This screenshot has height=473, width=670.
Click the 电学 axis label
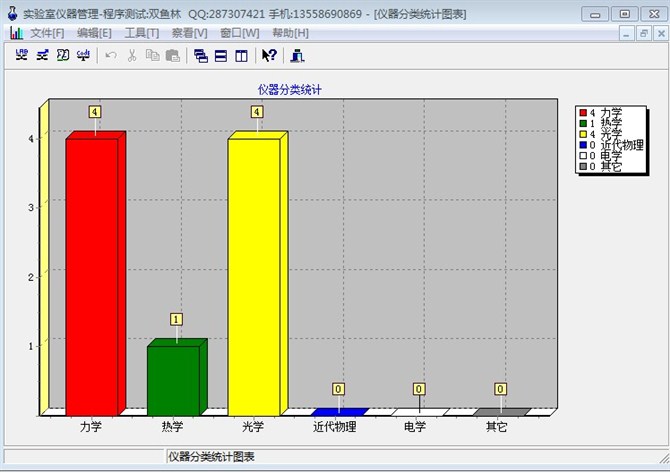click(x=415, y=426)
